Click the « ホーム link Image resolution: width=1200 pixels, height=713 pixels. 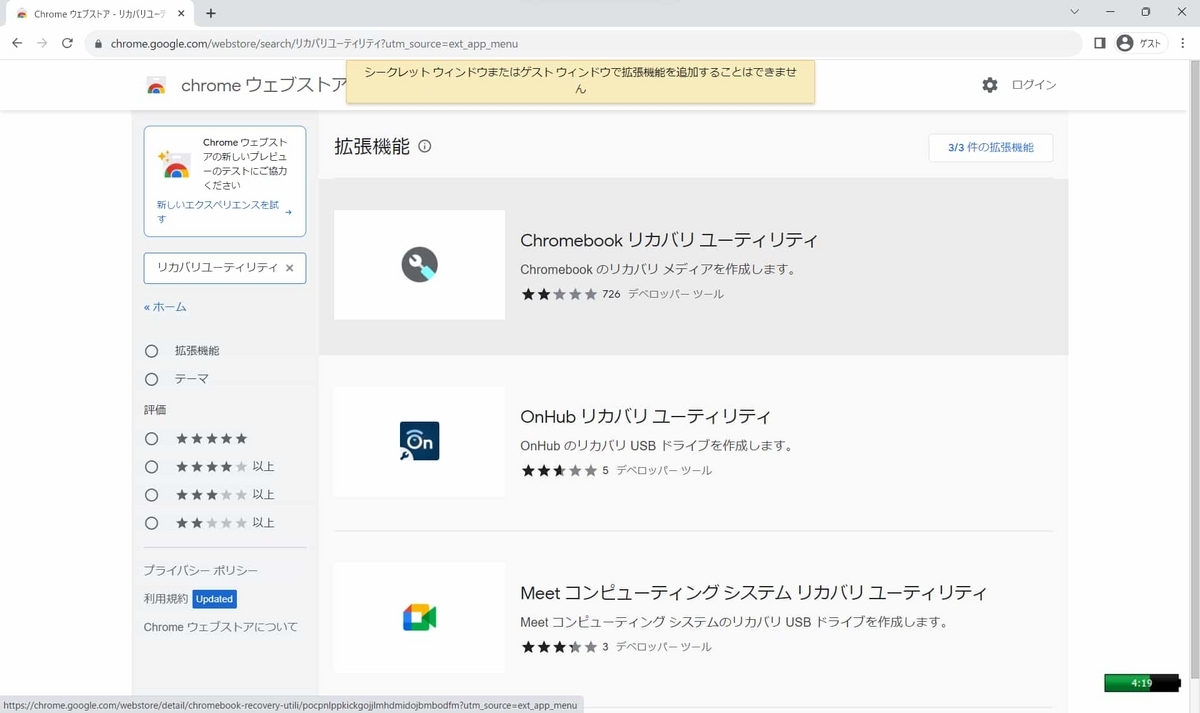click(x=165, y=307)
